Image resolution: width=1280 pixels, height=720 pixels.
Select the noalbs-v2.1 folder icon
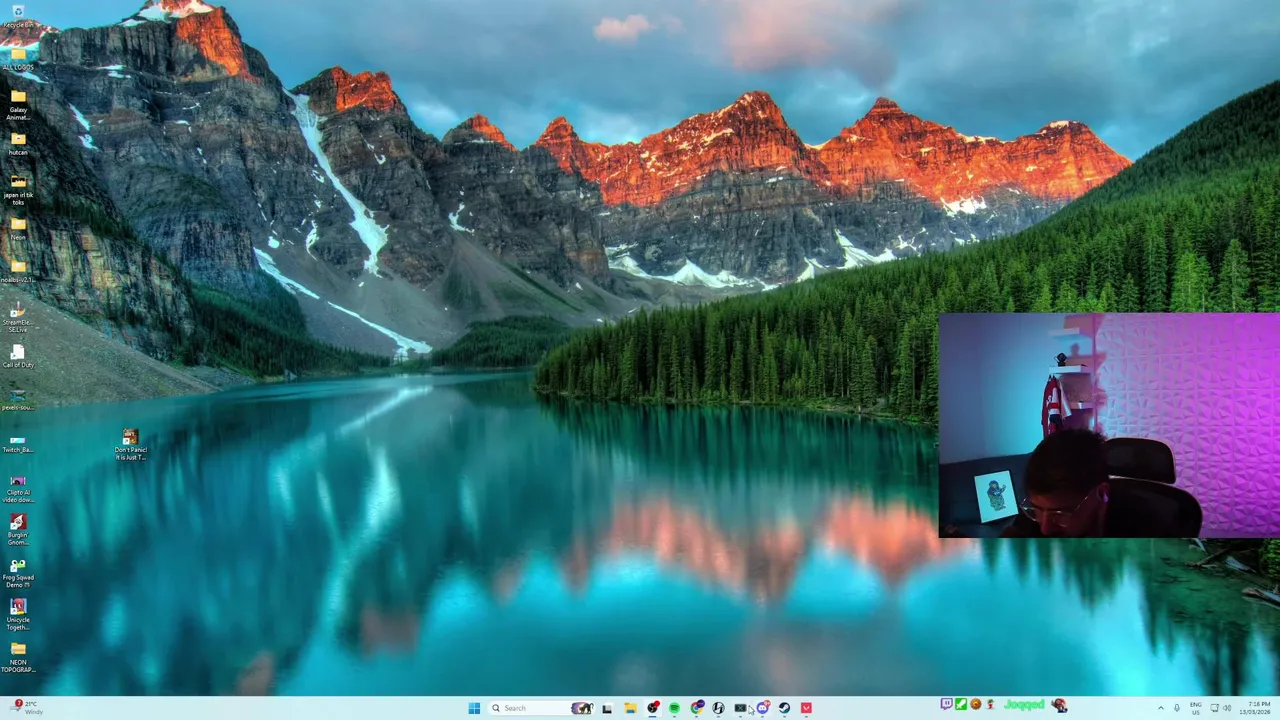pos(17,271)
